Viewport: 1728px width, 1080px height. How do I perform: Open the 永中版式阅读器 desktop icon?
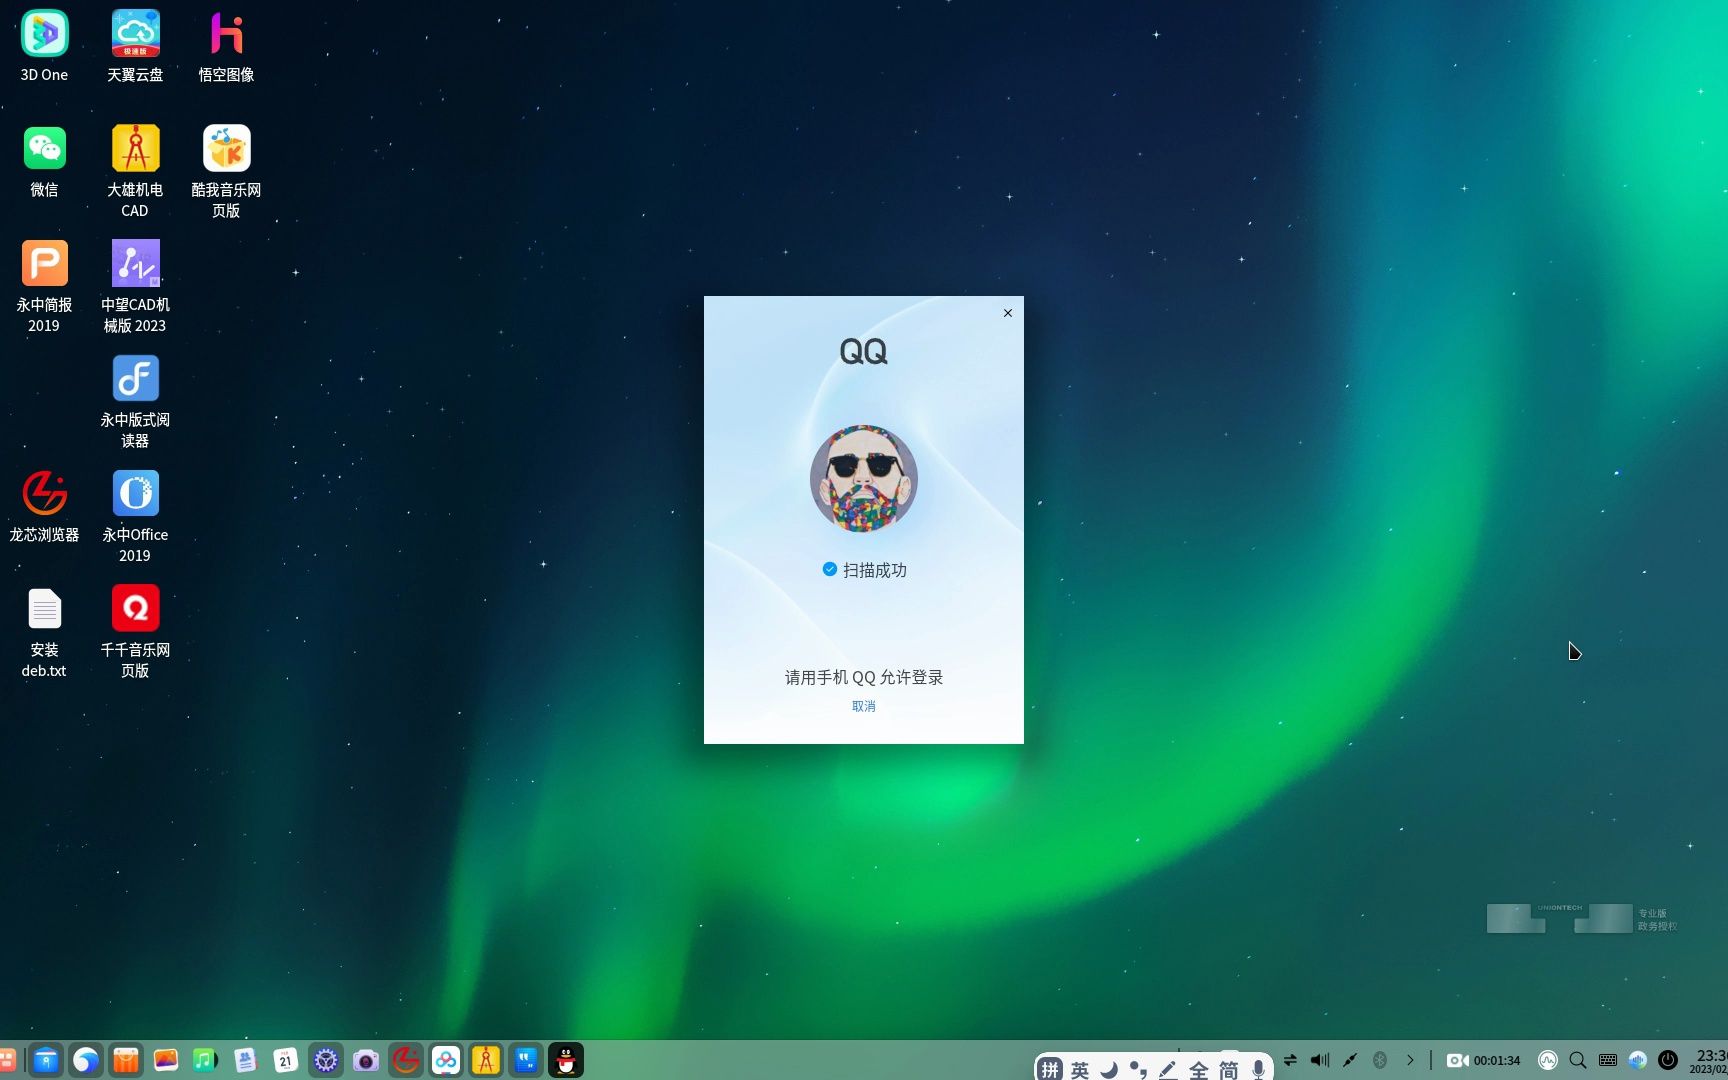135,400
